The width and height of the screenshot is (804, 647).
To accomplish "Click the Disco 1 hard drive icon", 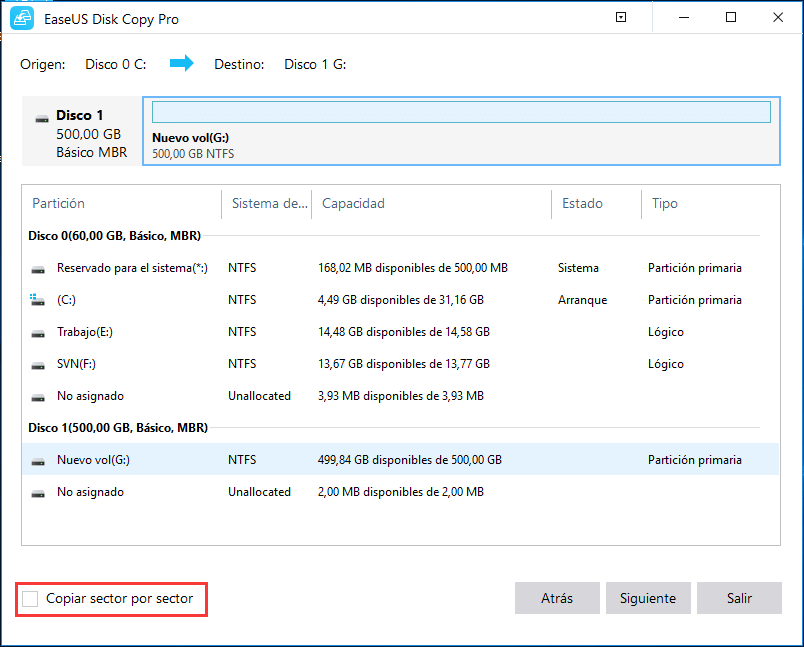I will 42,119.
